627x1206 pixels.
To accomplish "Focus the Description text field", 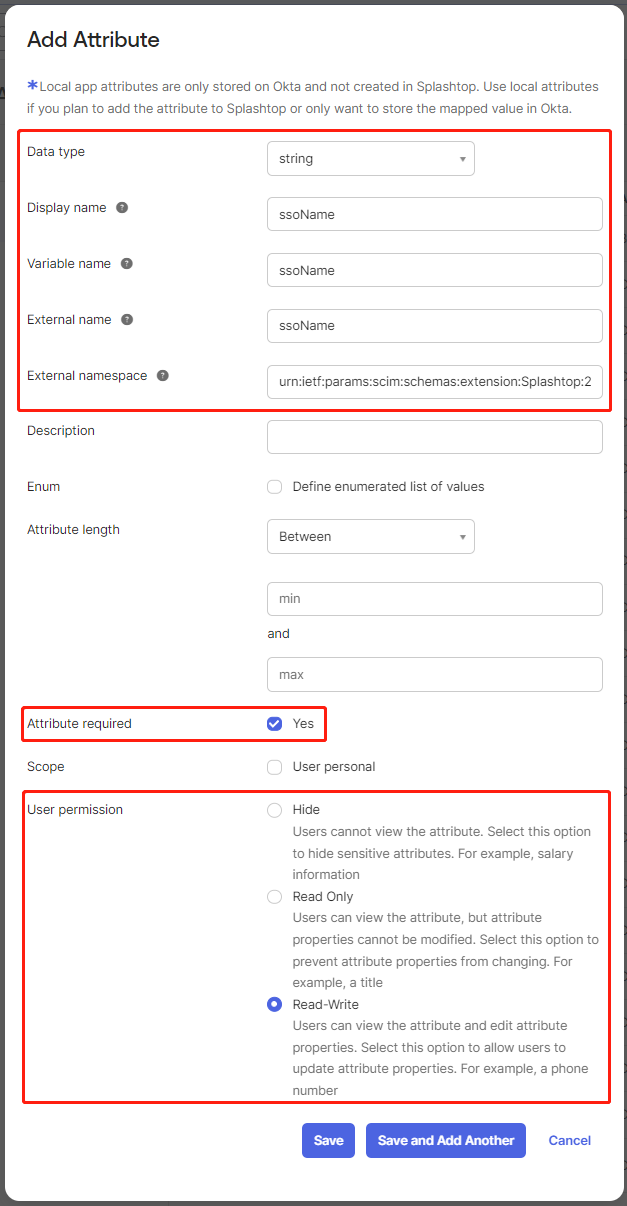I will point(435,437).
